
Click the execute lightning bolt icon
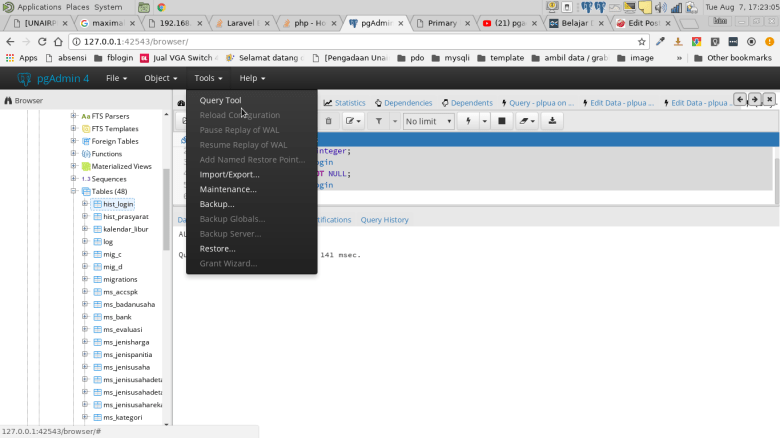470,121
